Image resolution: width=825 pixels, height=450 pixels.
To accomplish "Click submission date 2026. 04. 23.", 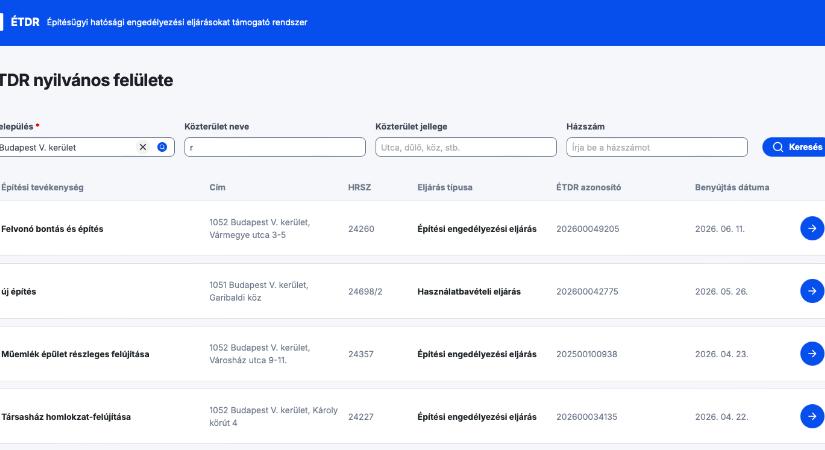I will pyautogui.click(x=721, y=354).
